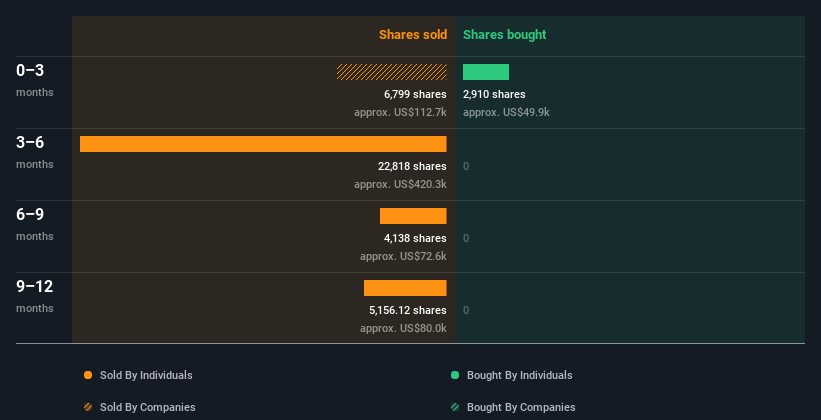Select the Bought By Individuals legend label
The image size is (821, 420).
click(x=519, y=375)
